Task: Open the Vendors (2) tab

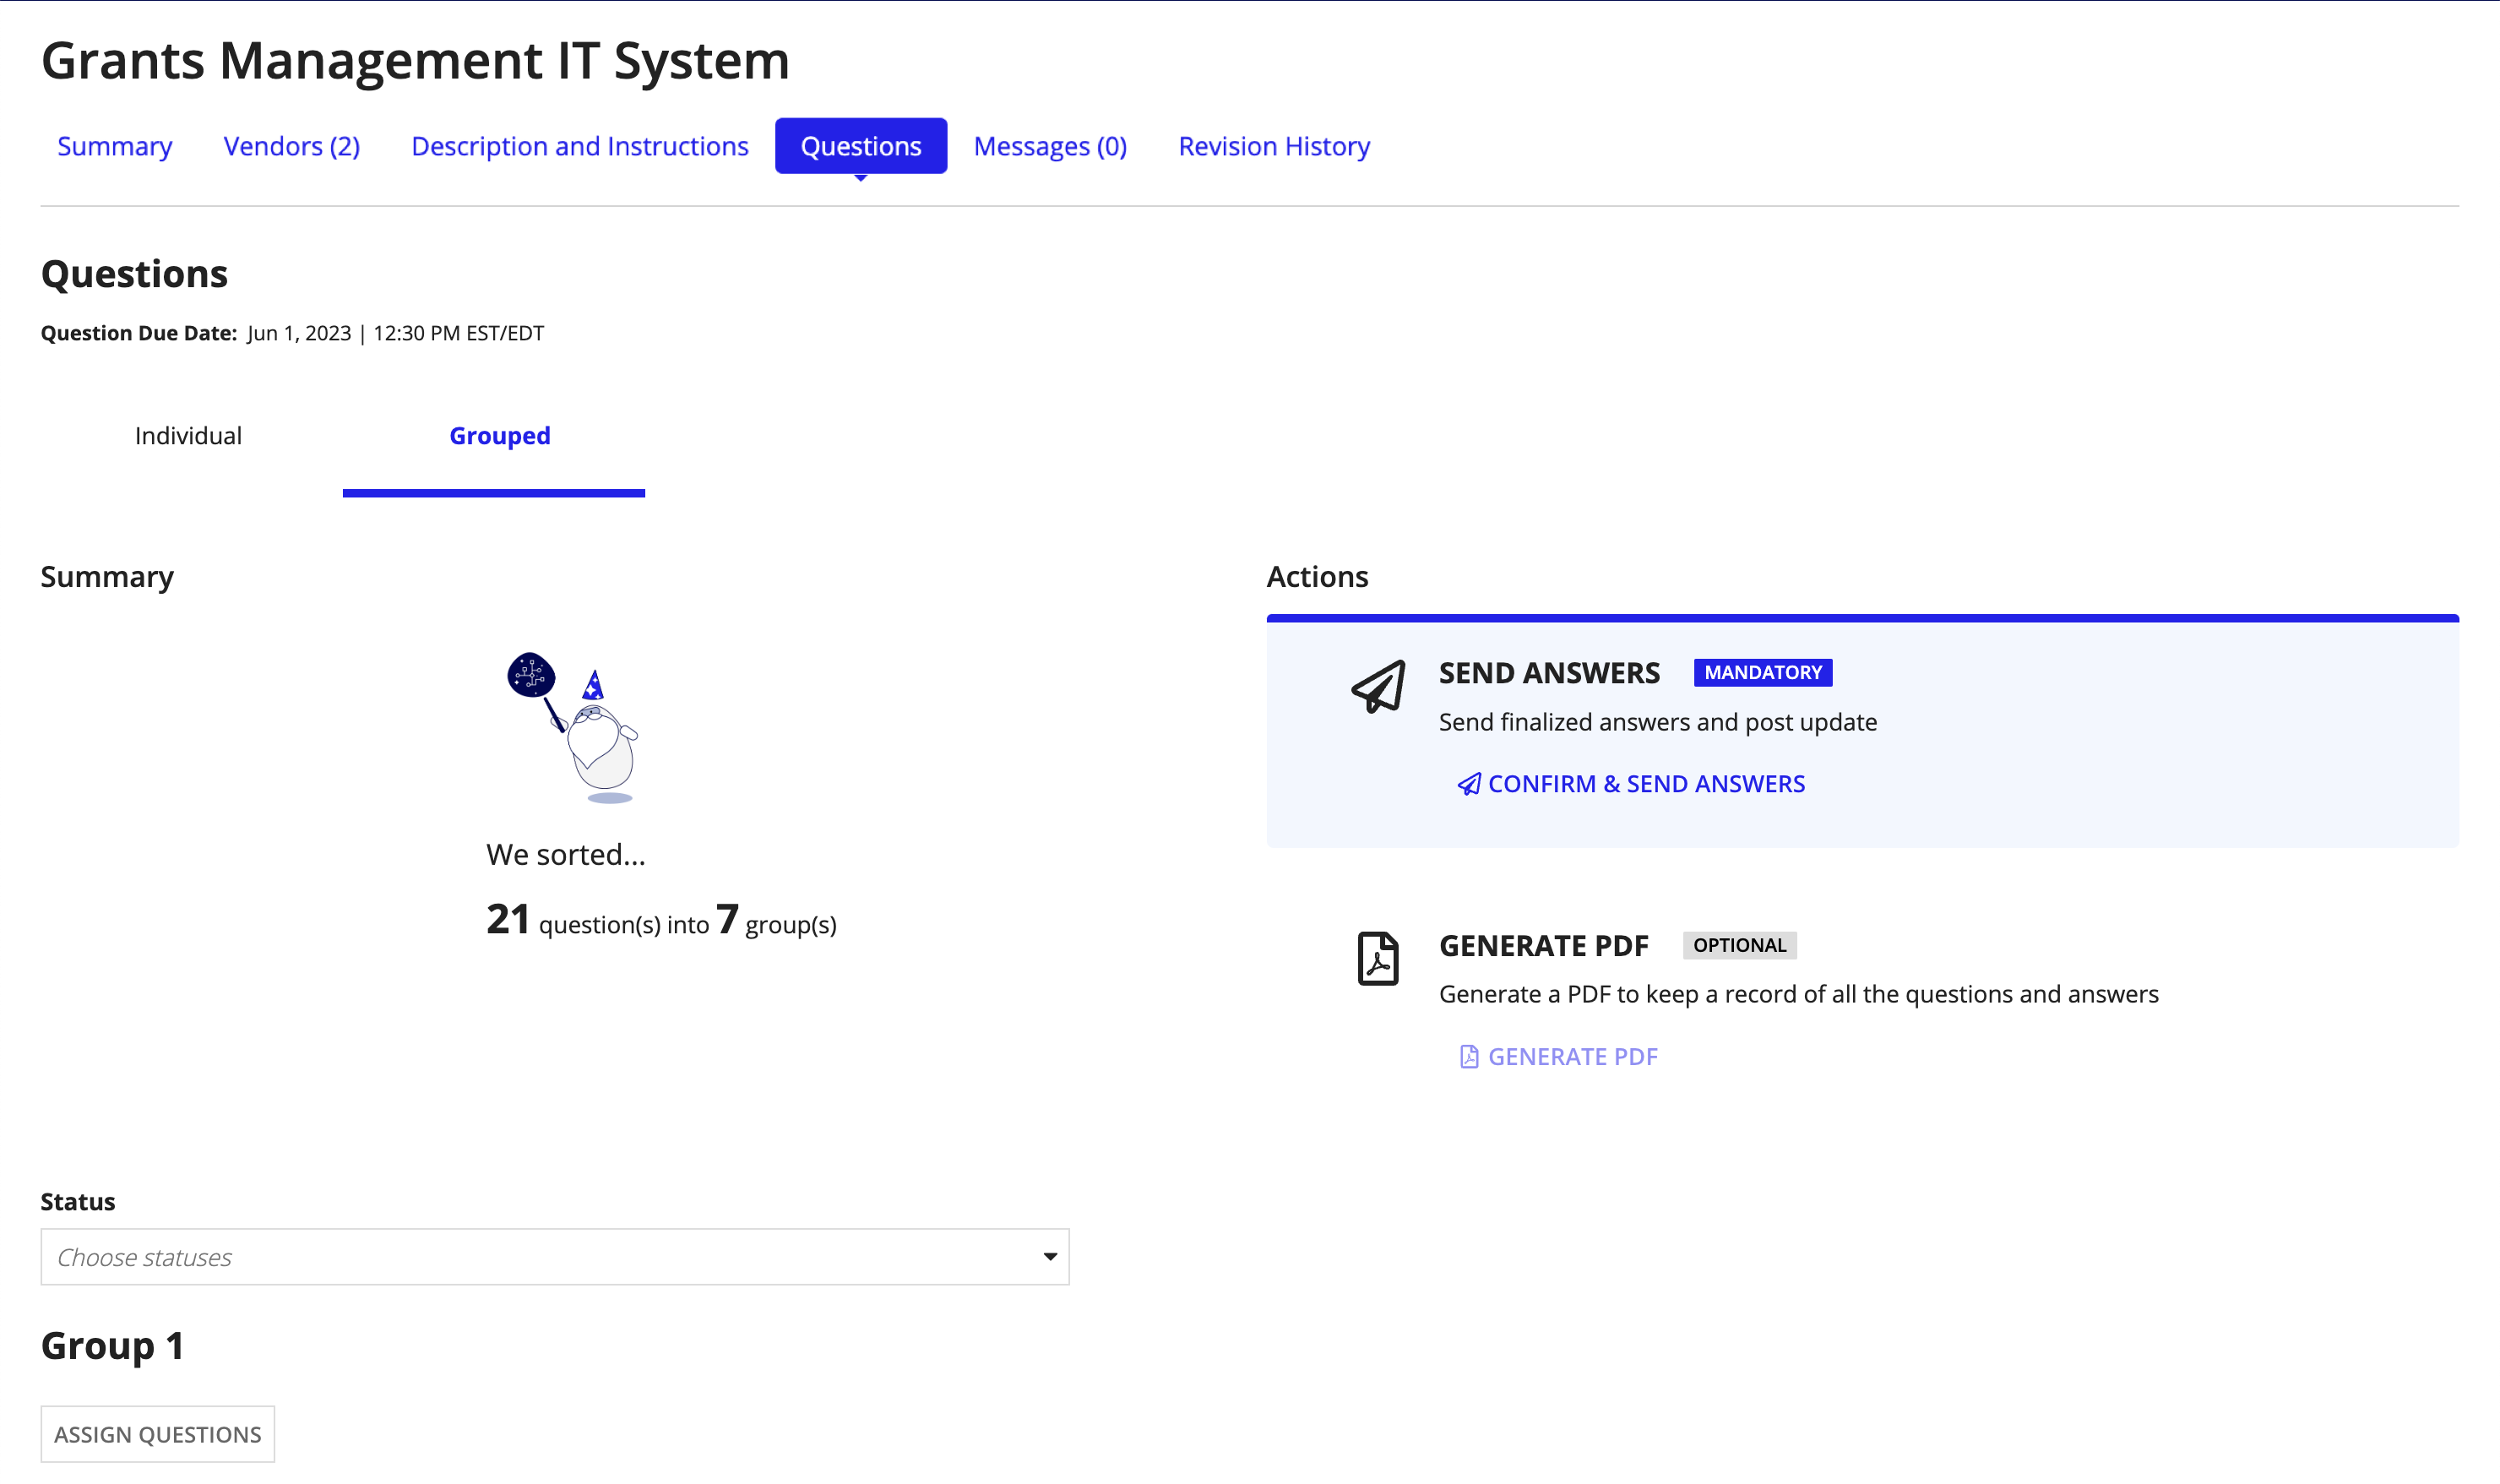Action: [291, 146]
